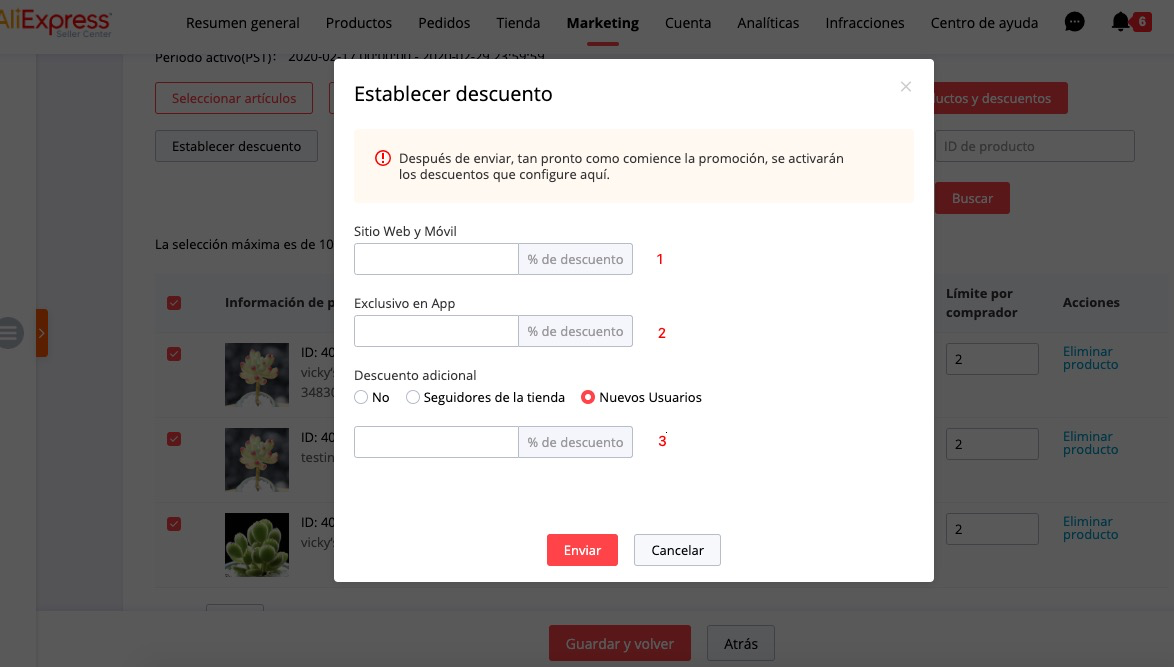Click Seleccionar artículos button

[234, 98]
